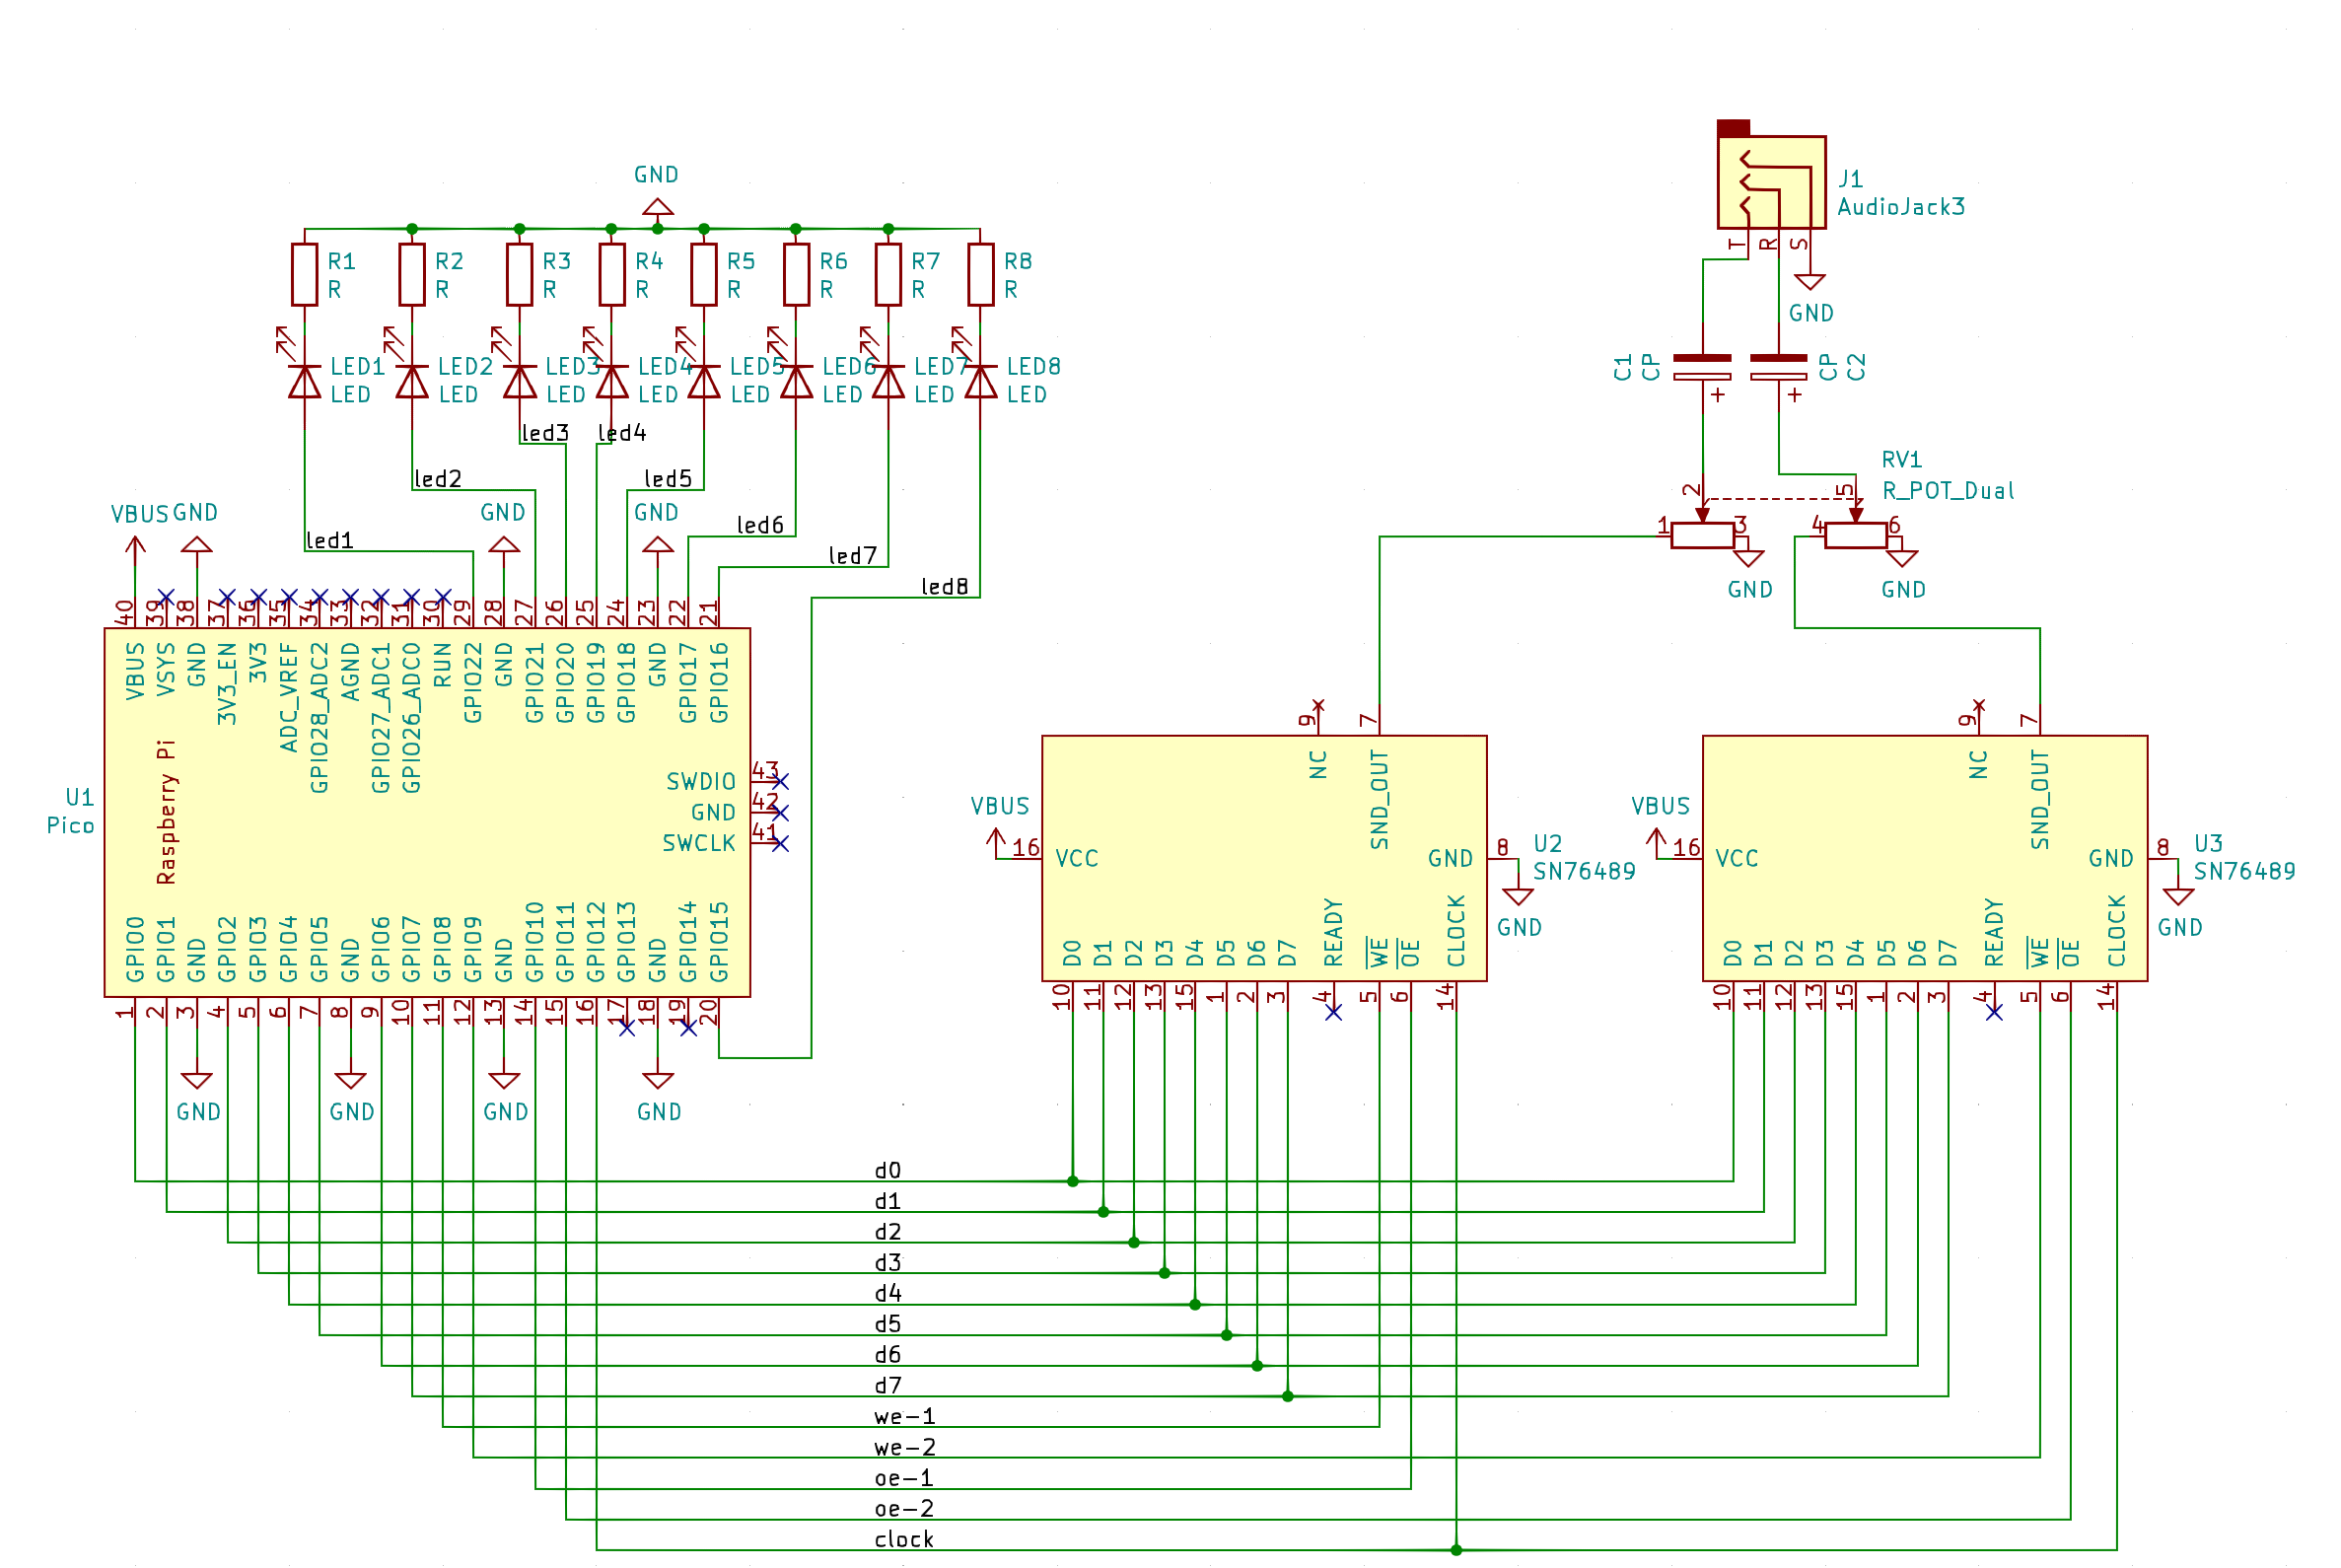This screenshot has width=2341, height=1568.
Task: Click the 'we-1' net label
Action: point(904,1416)
